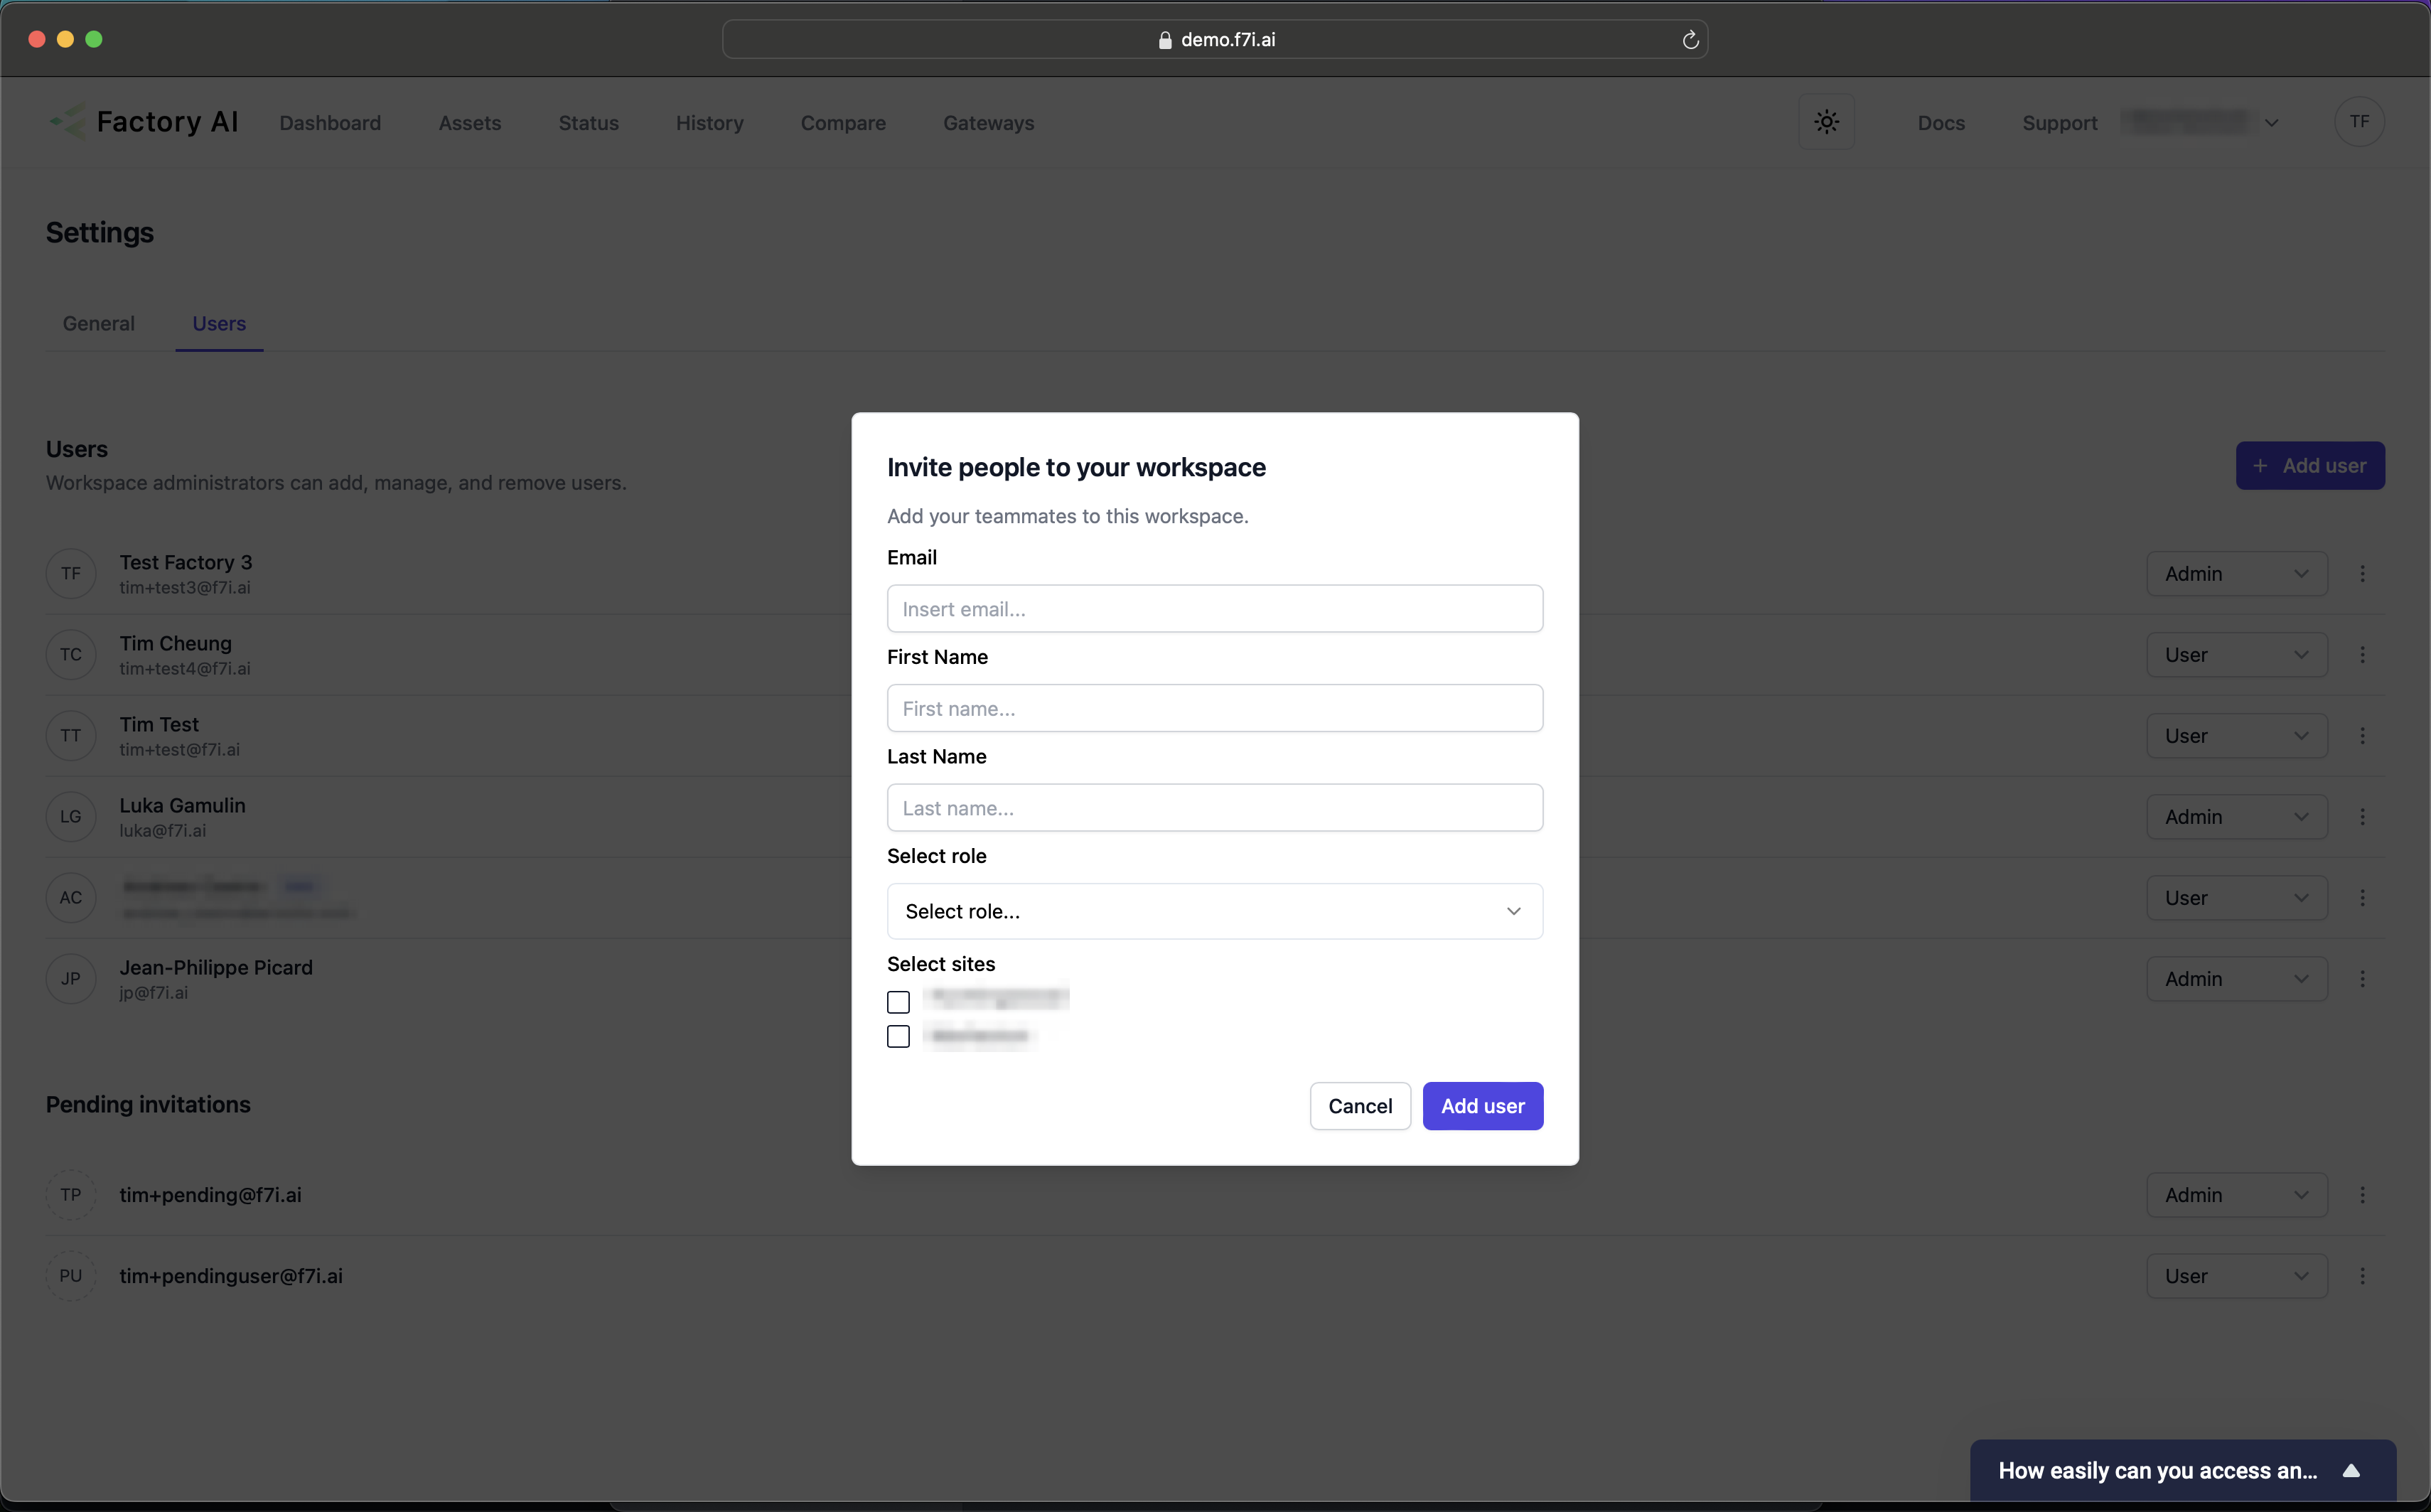
Task: Click the Add user button above the users list
Action: point(2310,466)
